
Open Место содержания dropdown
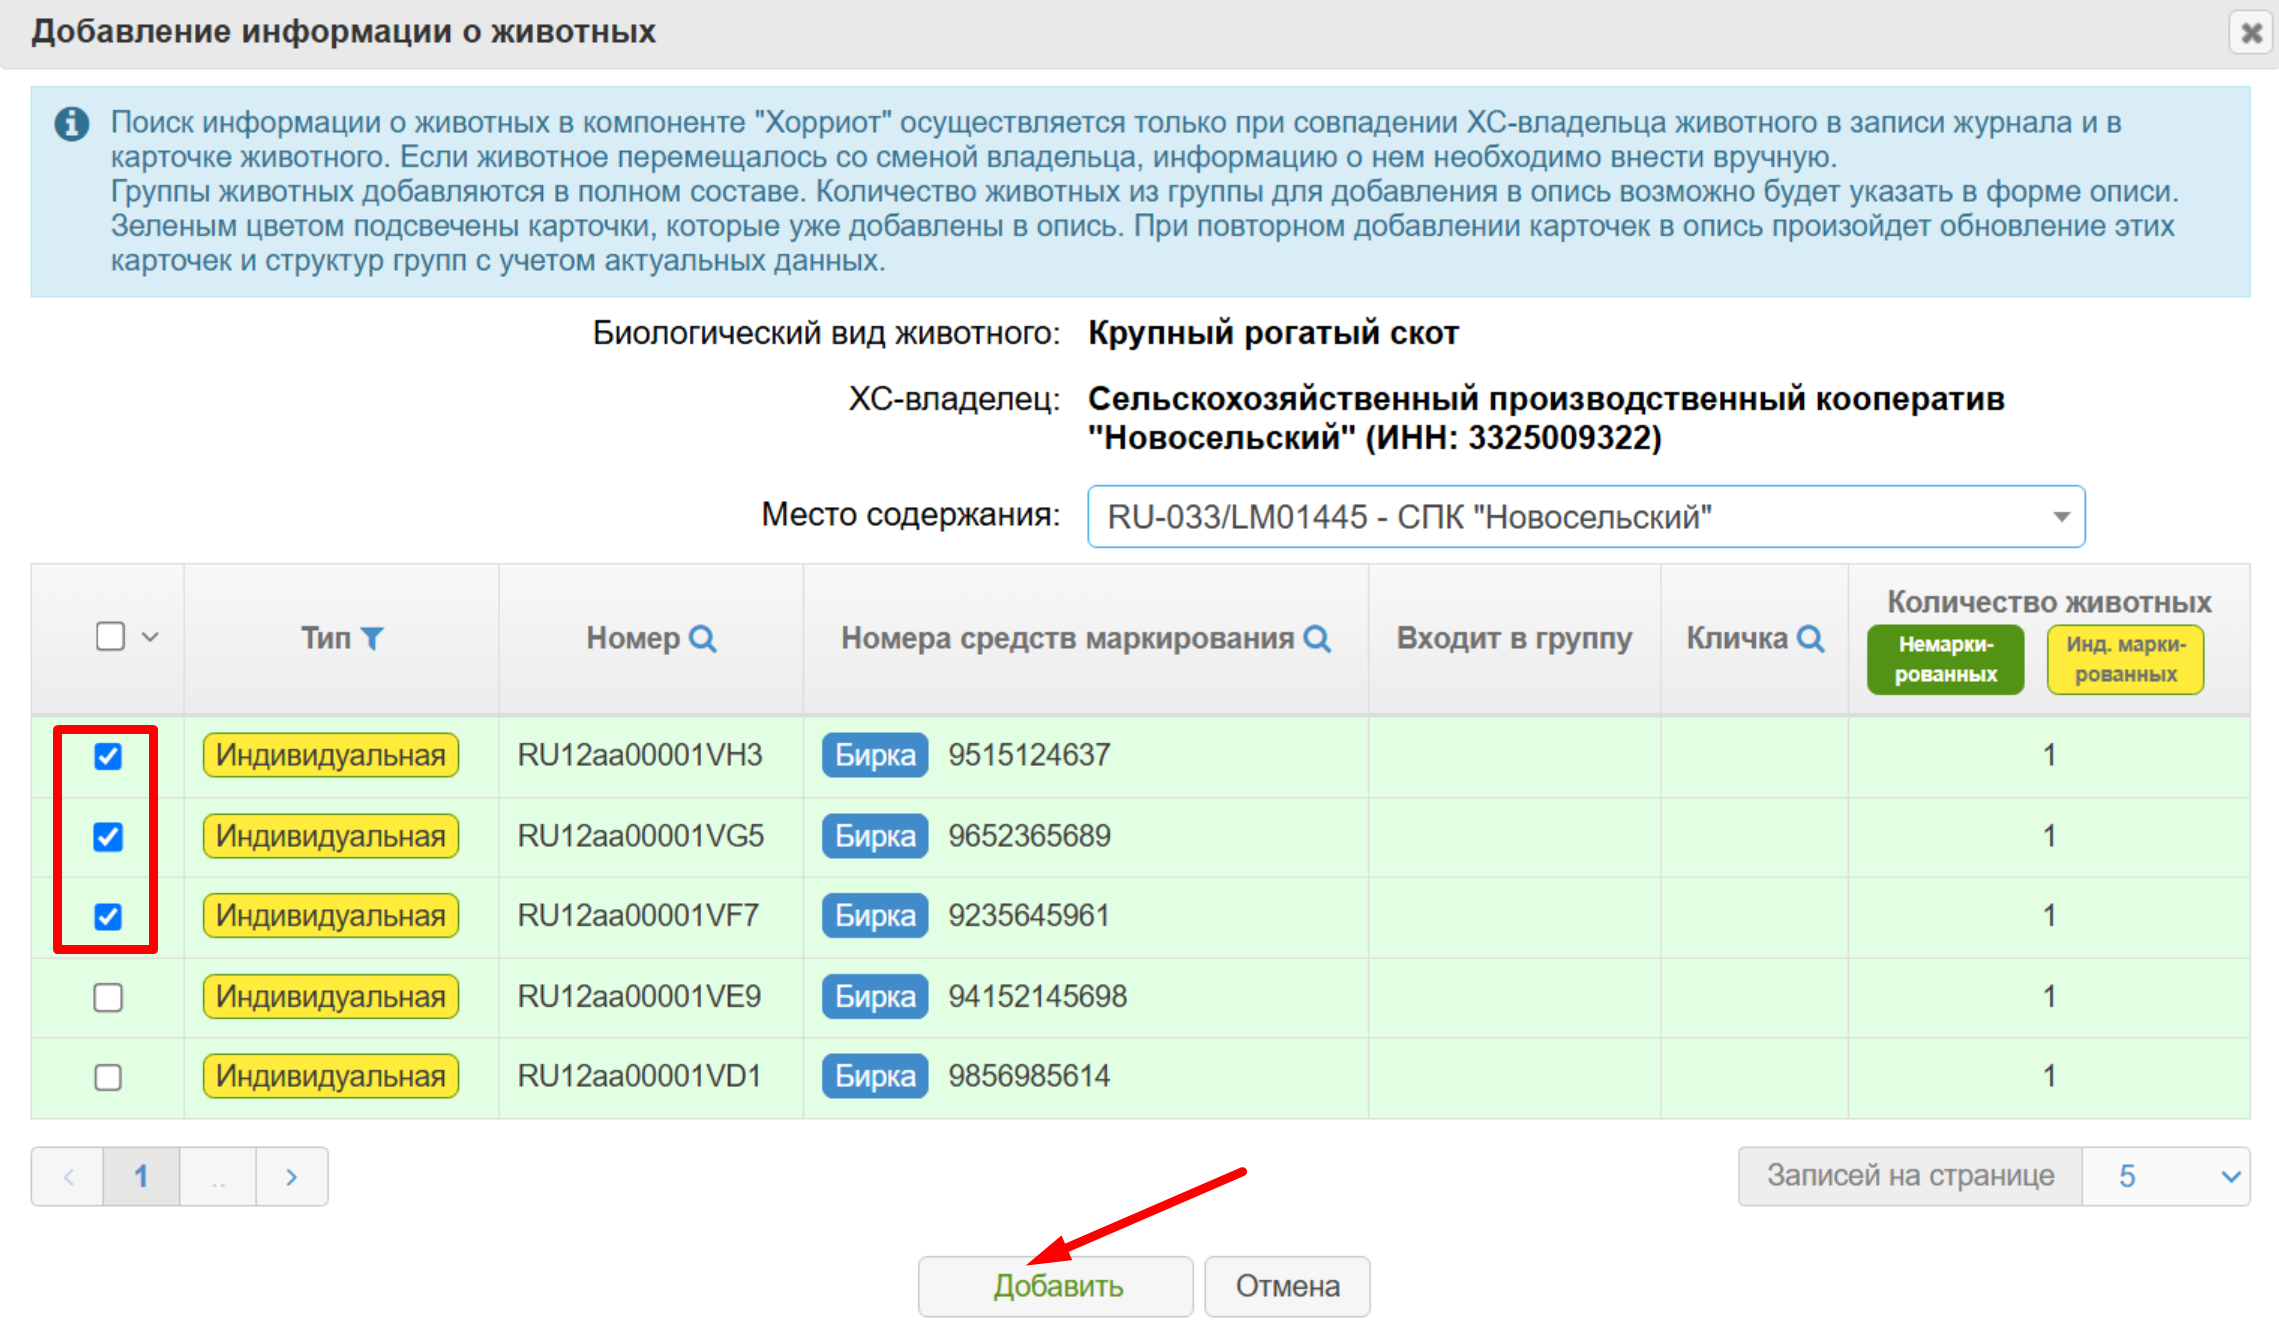(1585, 517)
